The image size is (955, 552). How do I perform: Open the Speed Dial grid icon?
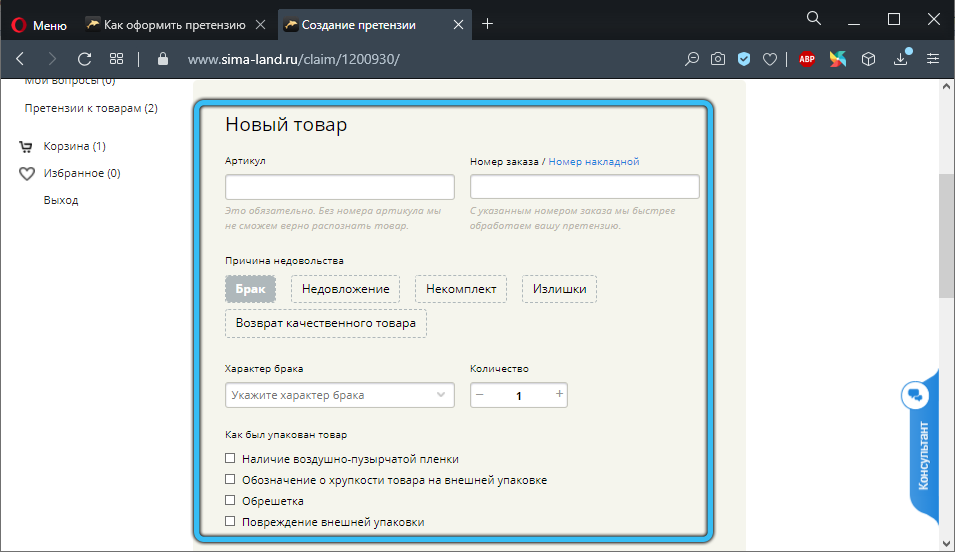tap(116, 59)
